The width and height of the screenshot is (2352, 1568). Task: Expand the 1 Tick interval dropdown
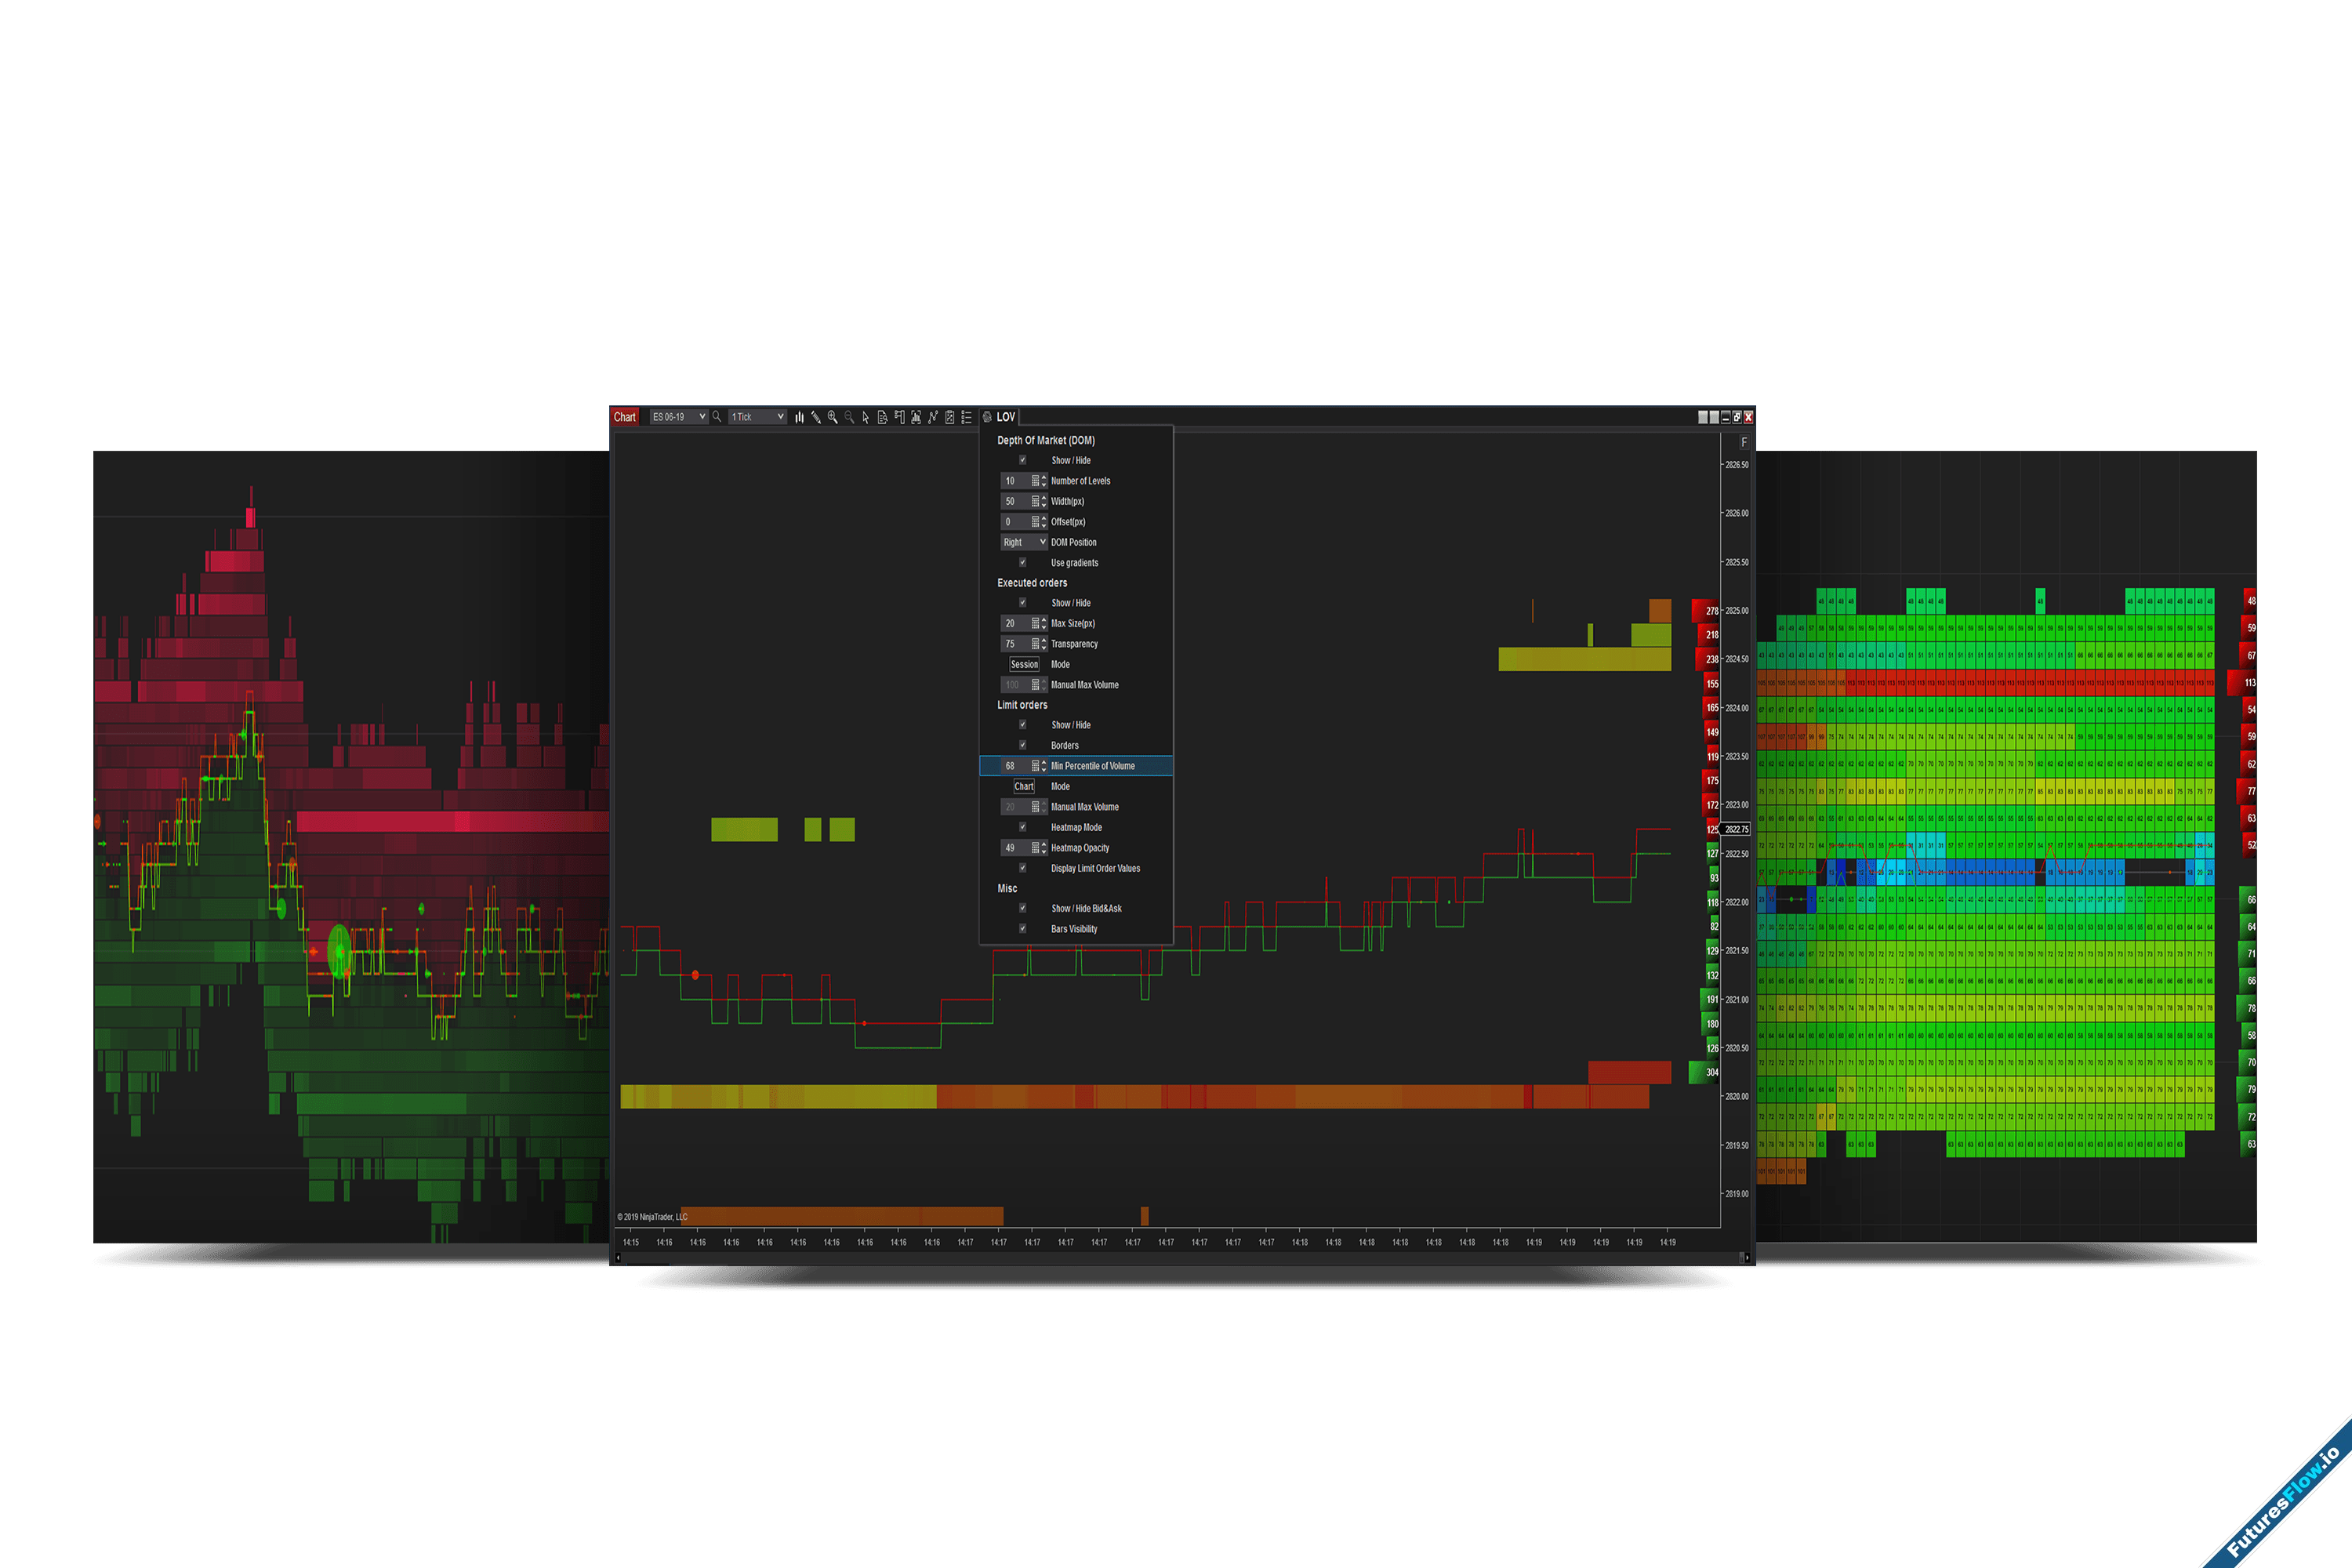pyautogui.click(x=757, y=417)
